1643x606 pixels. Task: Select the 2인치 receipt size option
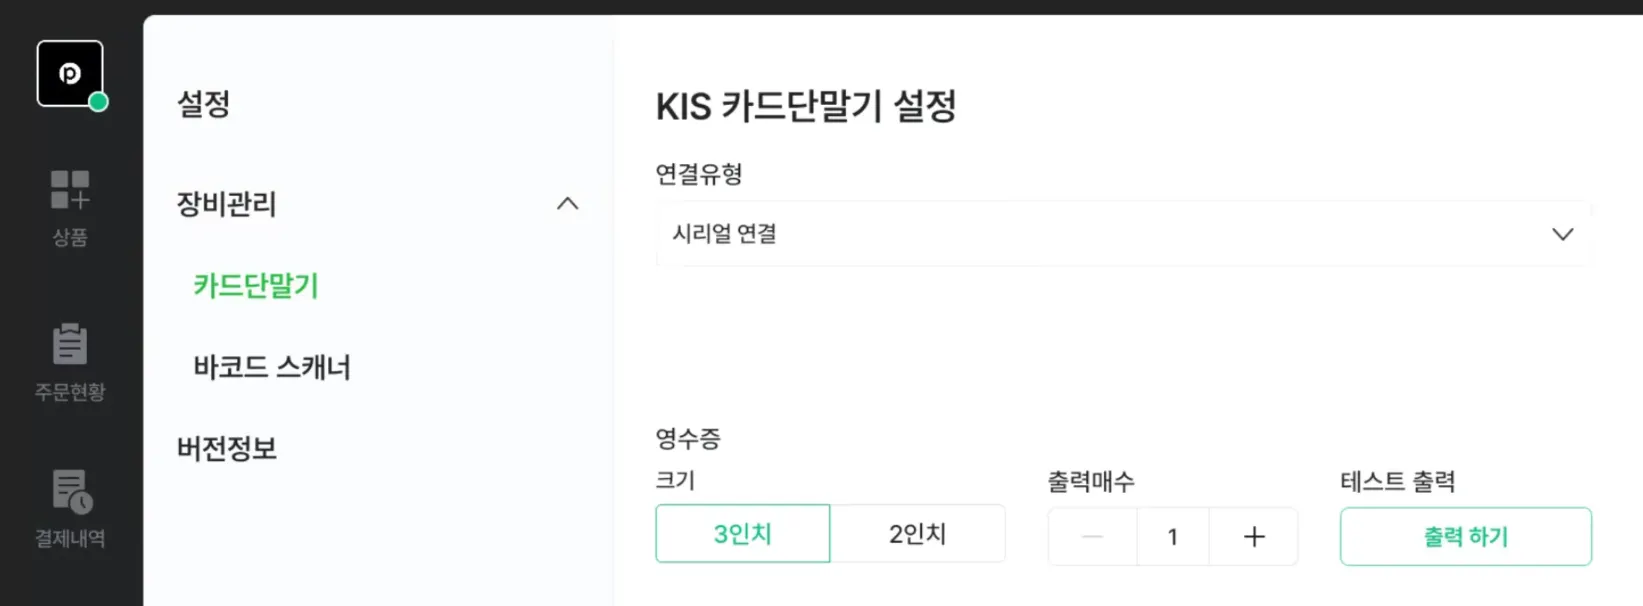click(917, 534)
